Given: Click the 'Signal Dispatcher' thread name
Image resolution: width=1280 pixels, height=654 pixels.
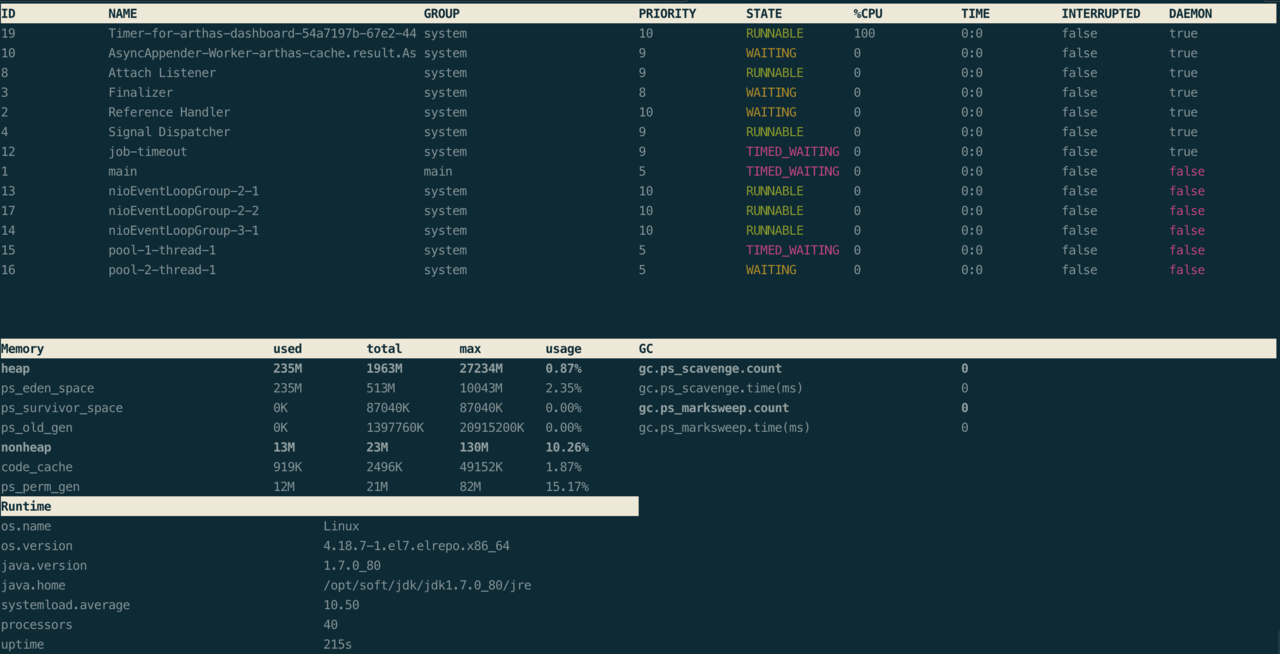Looking at the screenshot, I should click(x=169, y=132).
